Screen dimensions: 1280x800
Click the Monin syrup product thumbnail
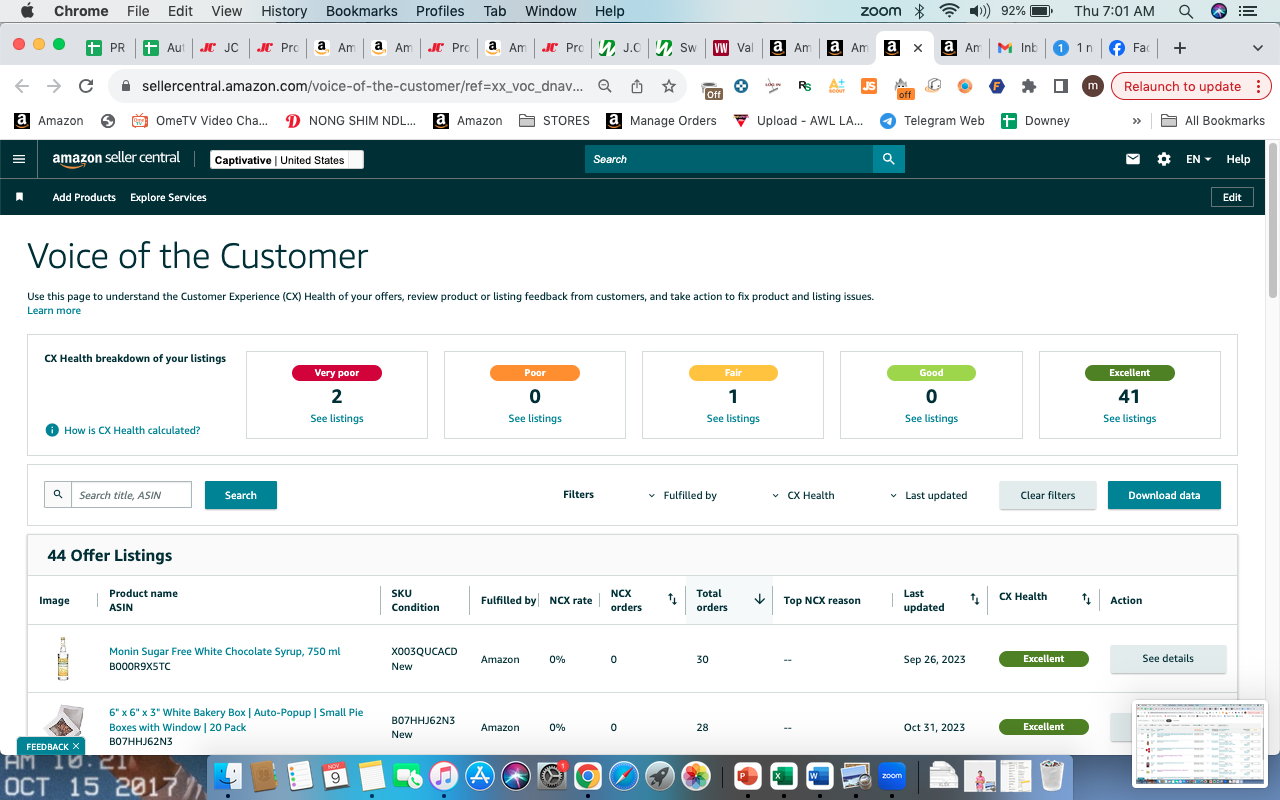pyautogui.click(x=64, y=658)
